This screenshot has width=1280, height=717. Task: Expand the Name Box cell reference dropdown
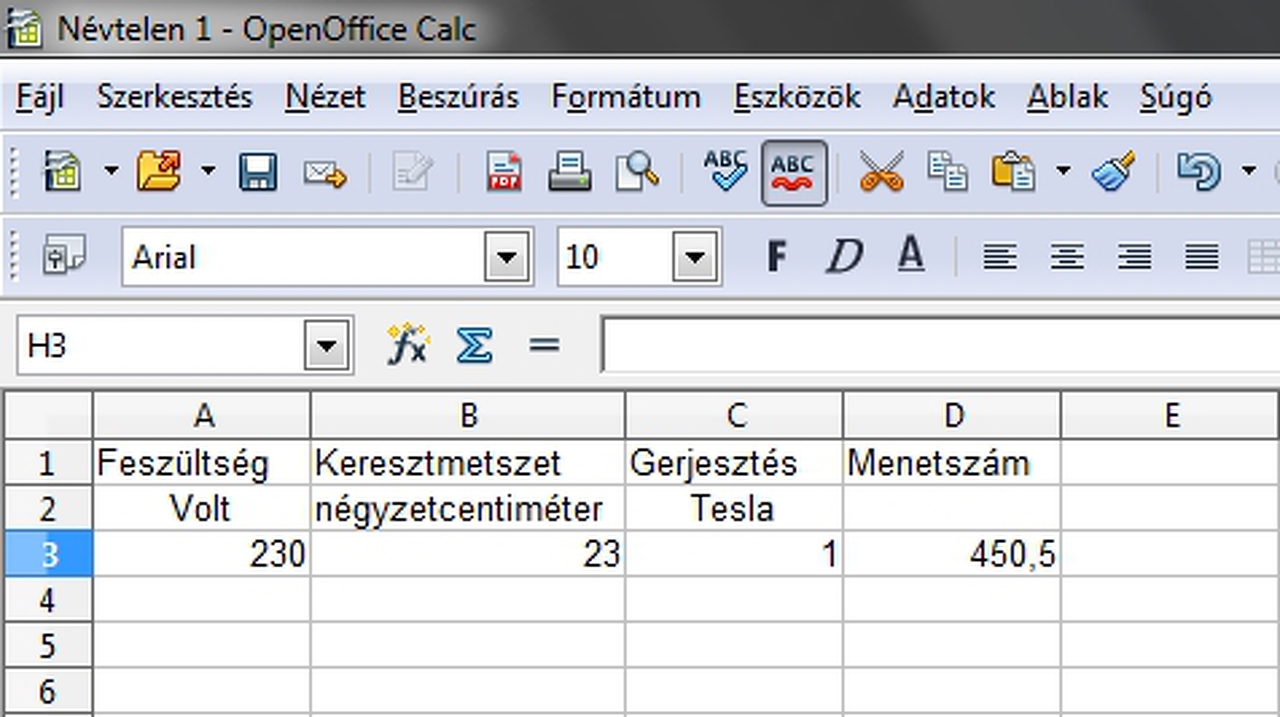pyautogui.click(x=327, y=347)
